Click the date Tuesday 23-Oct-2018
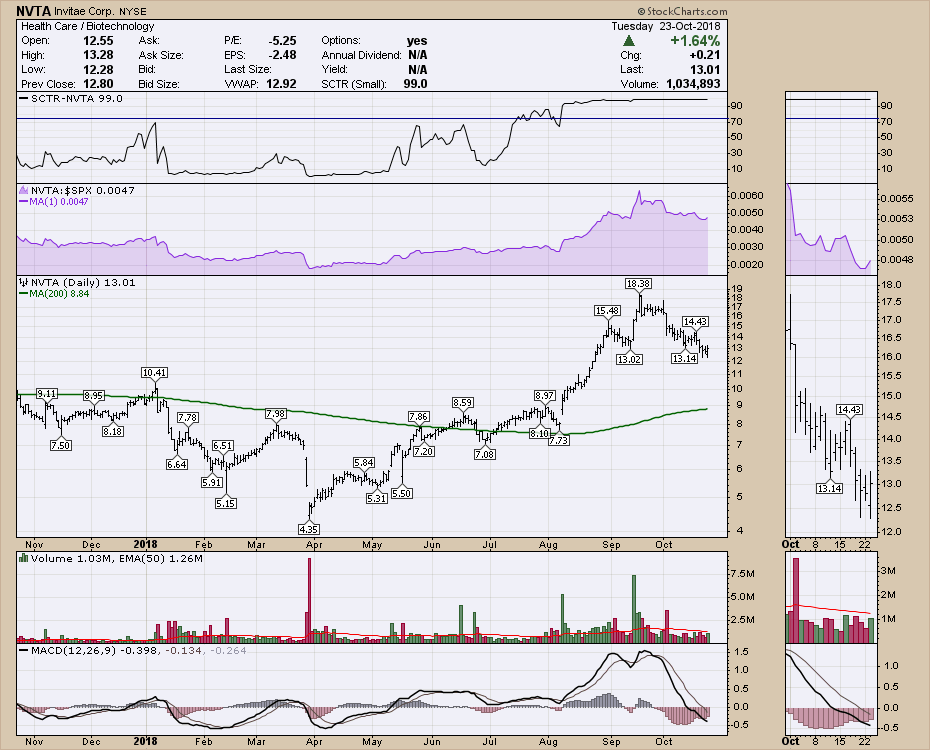Image resolution: width=930 pixels, height=750 pixels. coord(666,26)
